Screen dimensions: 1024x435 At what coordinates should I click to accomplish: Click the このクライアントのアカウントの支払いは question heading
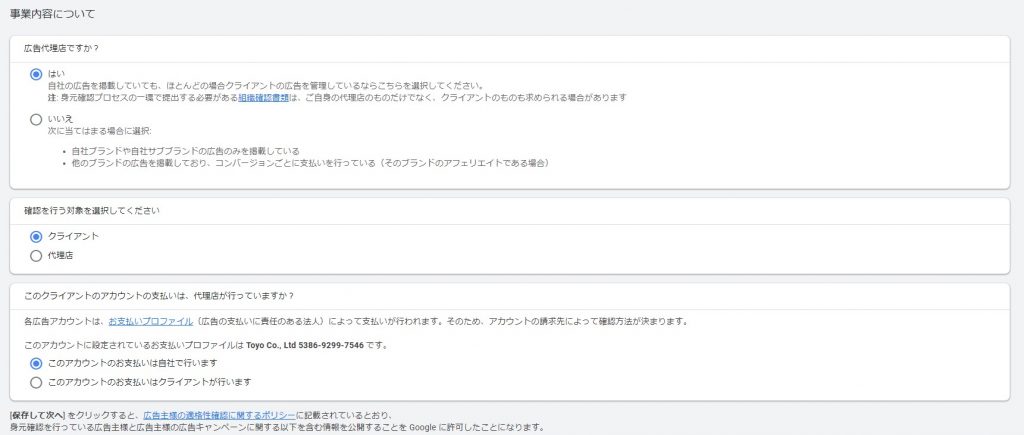(159, 296)
